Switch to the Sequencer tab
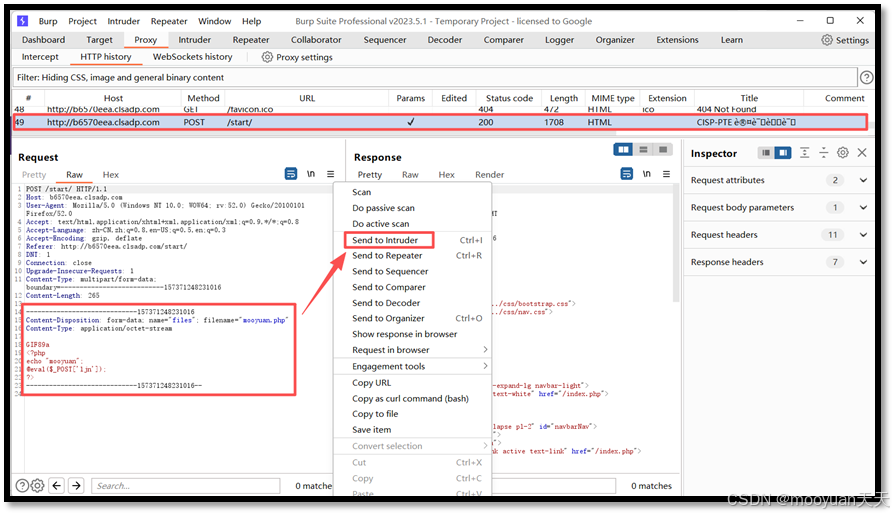Image resolution: width=894 pixels, height=515 pixels. (x=385, y=40)
